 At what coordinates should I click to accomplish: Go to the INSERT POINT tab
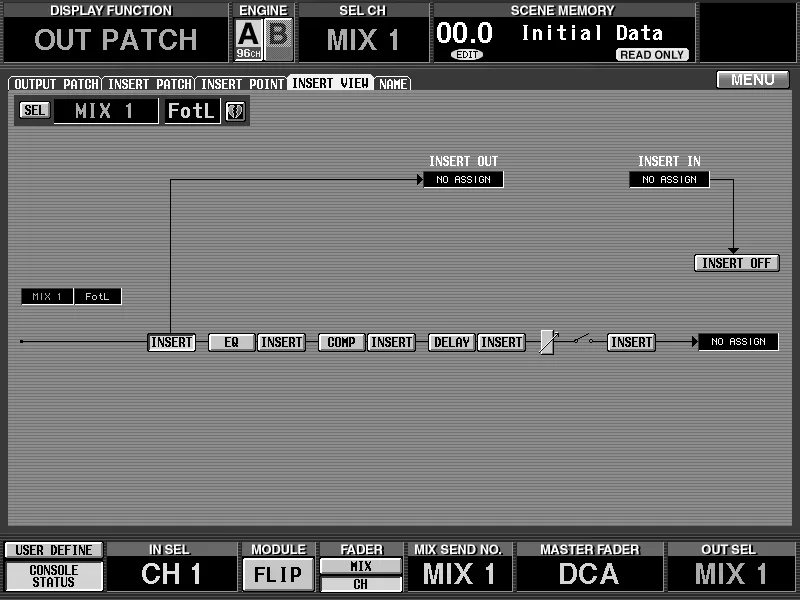point(242,84)
